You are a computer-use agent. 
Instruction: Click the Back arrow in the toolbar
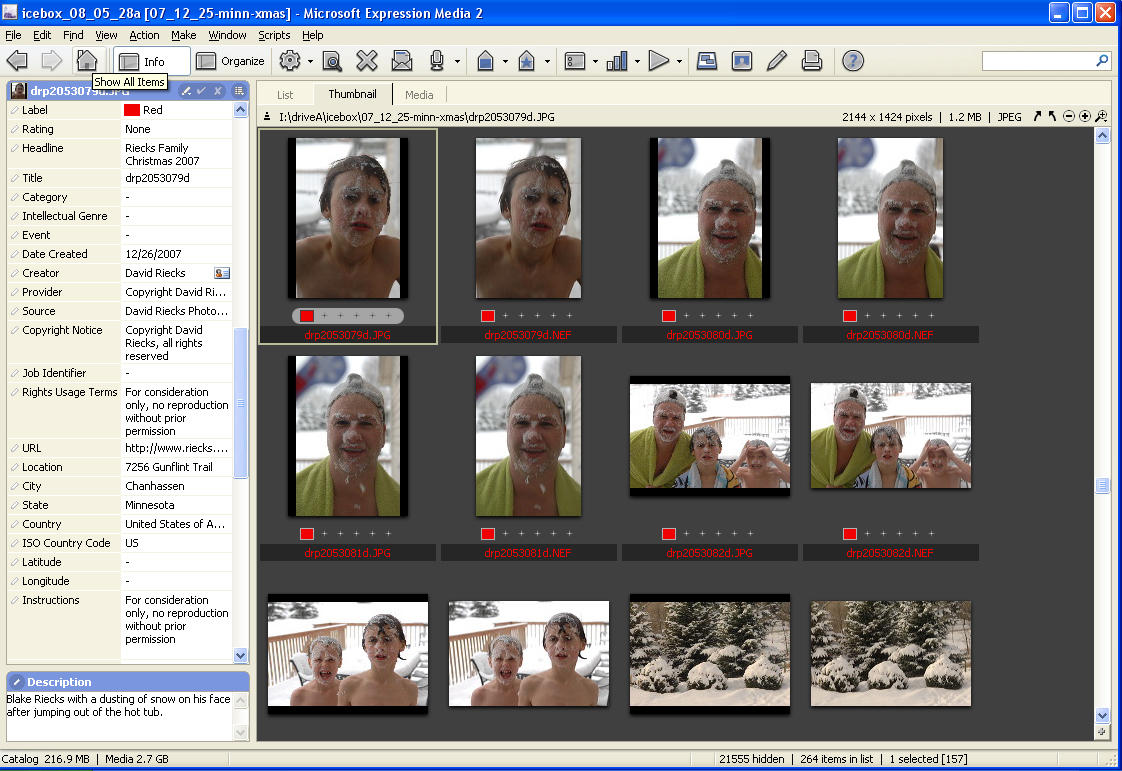(17, 61)
